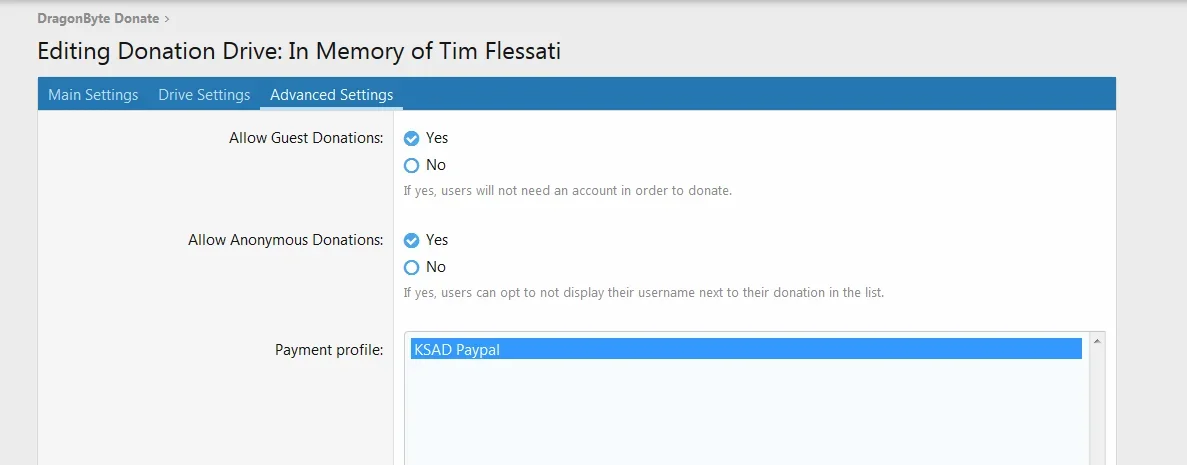Image resolution: width=1187 pixels, height=465 pixels.
Task: Click the guest donations account hint text
Action: pos(567,190)
